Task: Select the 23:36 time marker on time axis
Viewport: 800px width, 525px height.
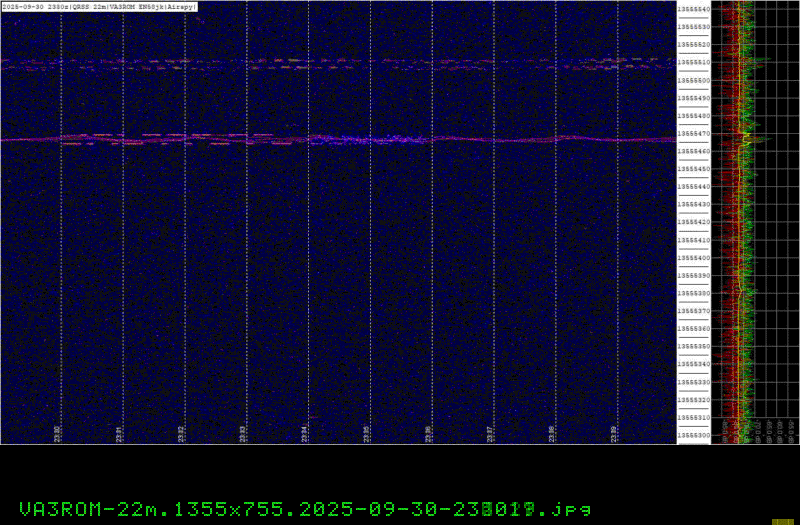Action: click(428, 433)
